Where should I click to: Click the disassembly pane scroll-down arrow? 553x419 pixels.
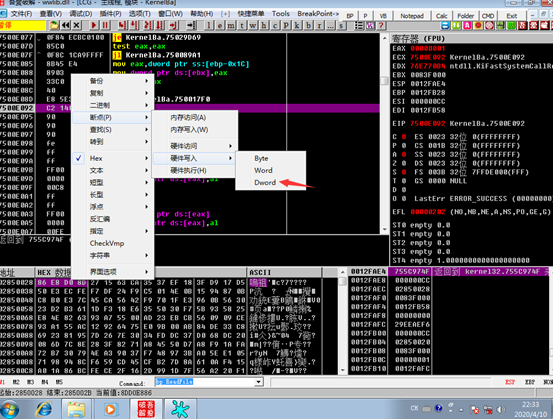click(x=384, y=230)
